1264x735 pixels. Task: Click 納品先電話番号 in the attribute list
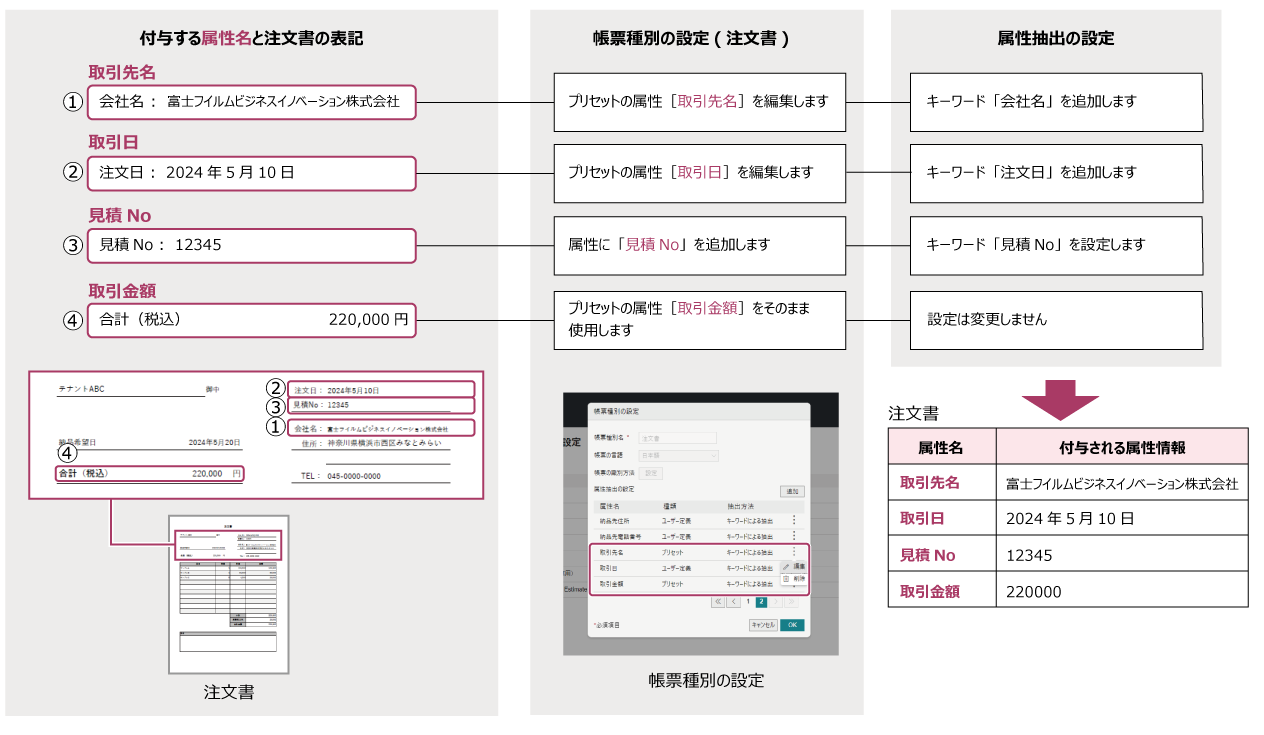[x=620, y=537]
